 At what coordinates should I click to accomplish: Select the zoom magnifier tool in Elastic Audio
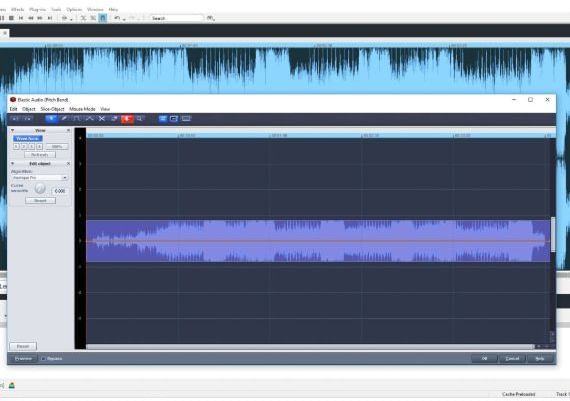point(140,119)
